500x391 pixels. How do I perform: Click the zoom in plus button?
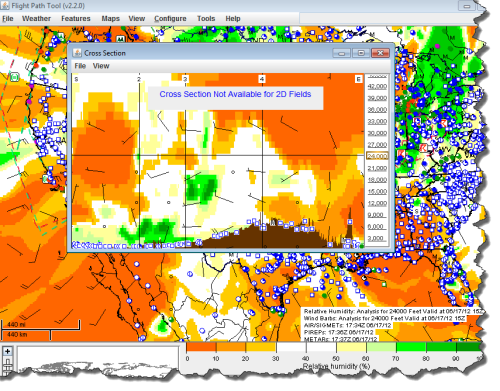click(x=7, y=351)
